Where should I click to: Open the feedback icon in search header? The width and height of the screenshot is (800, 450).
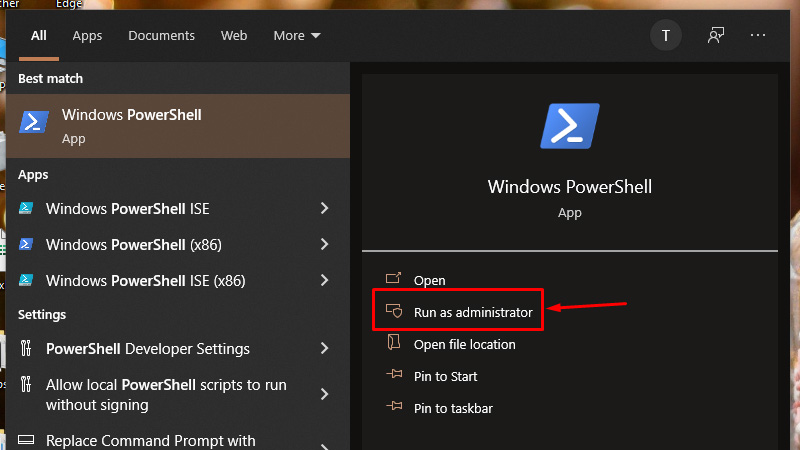coord(715,35)
